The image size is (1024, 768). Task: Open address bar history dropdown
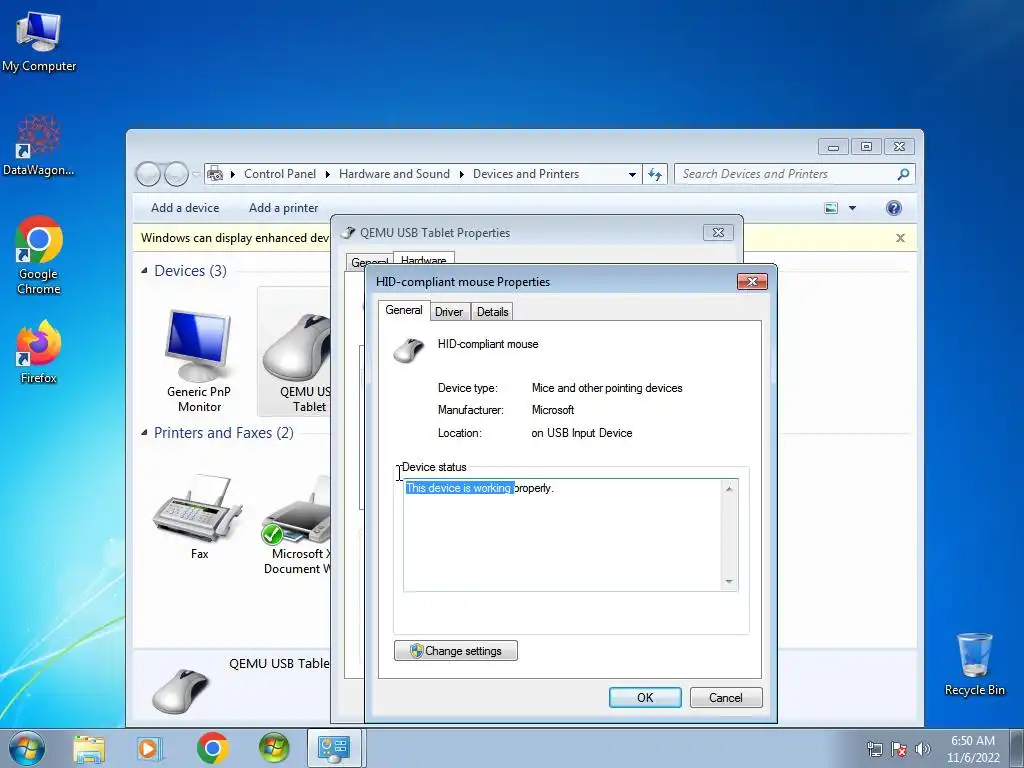[x=632, y=174]
